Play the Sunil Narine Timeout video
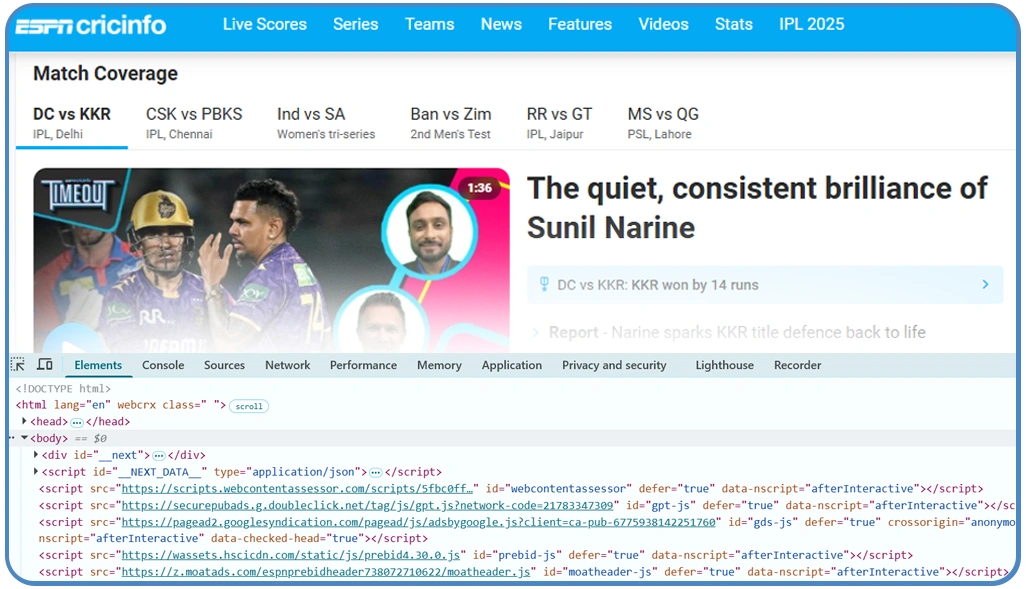Viewport: 1026px width, 589px height. [x=60, y=342]
